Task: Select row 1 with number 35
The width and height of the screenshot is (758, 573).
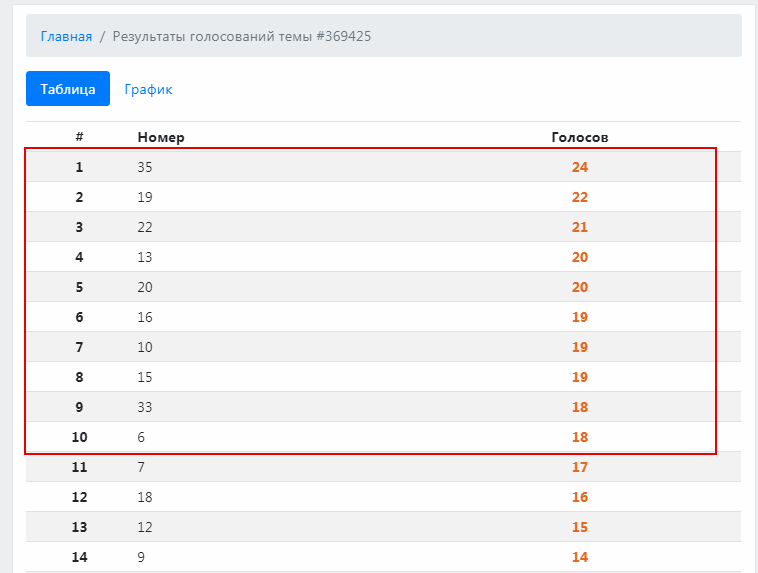Action: coord(145,167)
